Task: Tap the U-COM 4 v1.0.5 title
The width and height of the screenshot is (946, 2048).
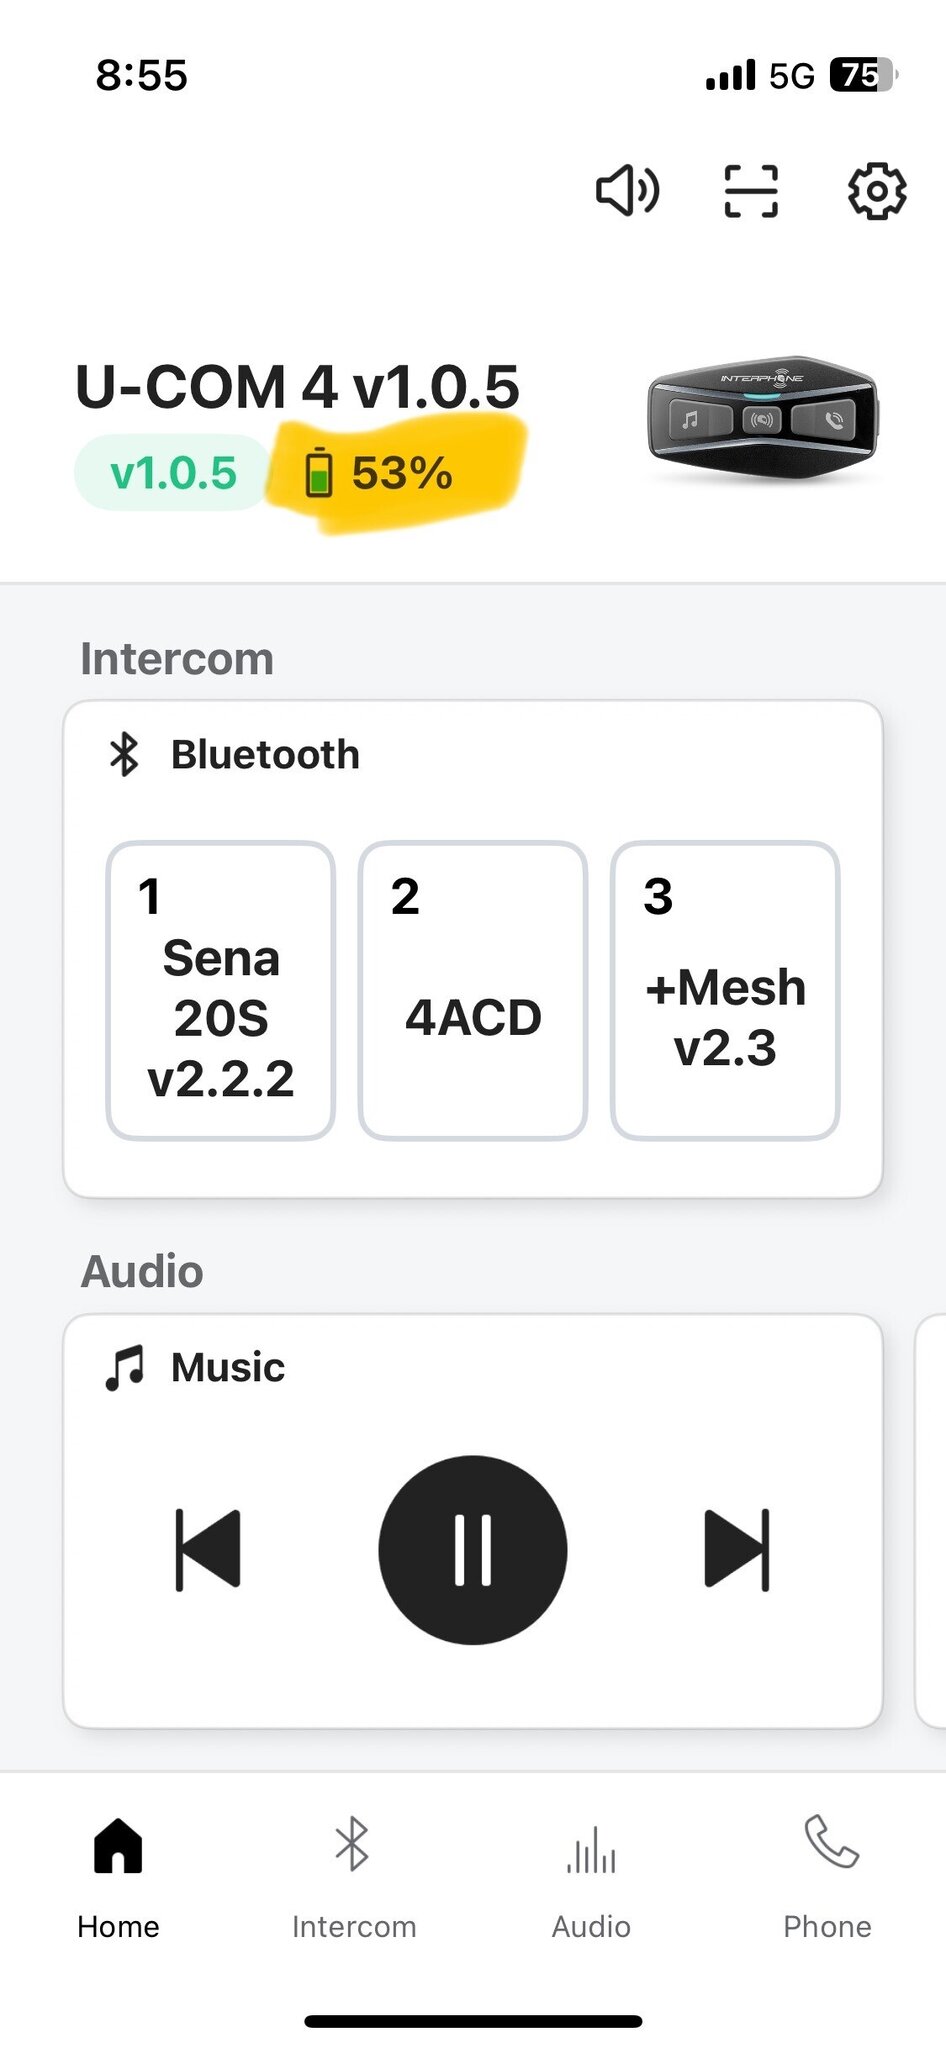Action: pyautogui.click(x=297, y=387)
